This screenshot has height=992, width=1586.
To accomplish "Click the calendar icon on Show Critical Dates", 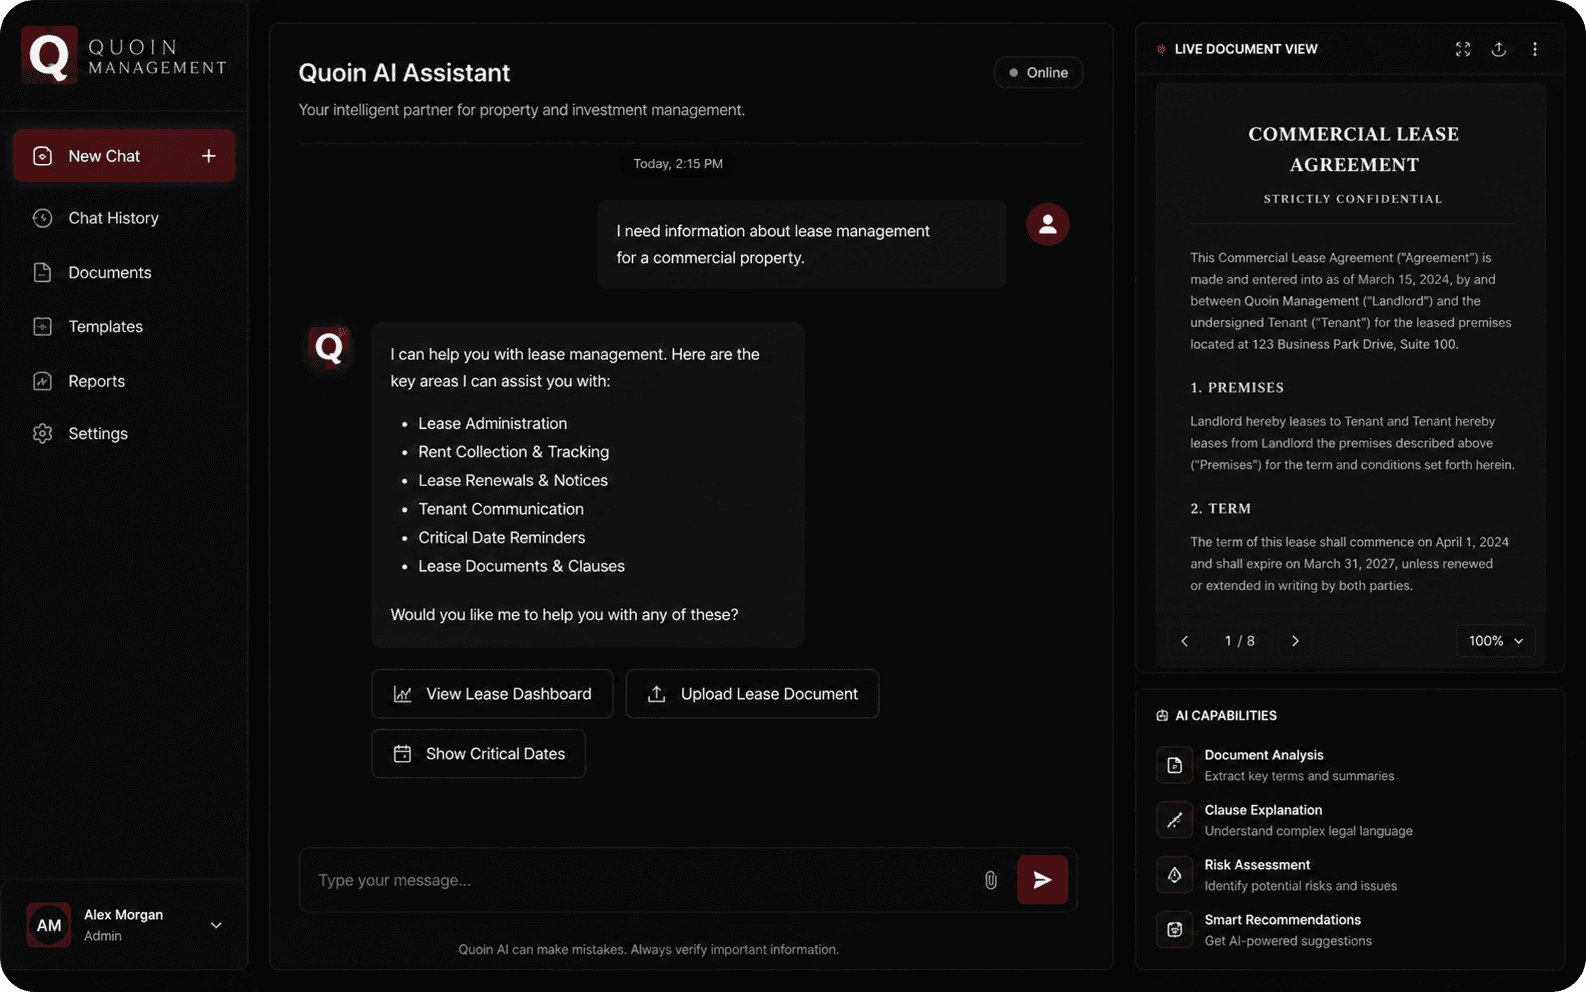I will 403,754.
